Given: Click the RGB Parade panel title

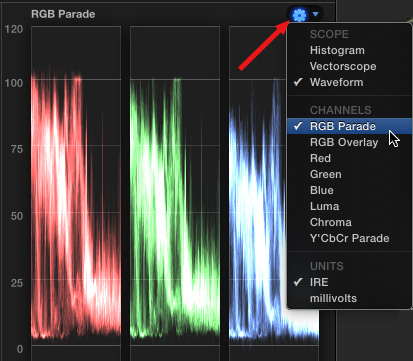Looking at the screenshot, I should pos(63,14).
